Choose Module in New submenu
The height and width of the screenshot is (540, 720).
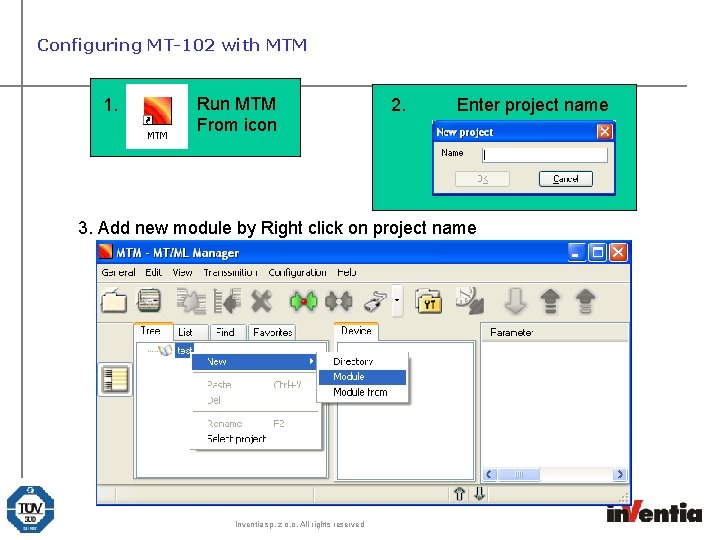pyautogui.click(x=362, y=377)
